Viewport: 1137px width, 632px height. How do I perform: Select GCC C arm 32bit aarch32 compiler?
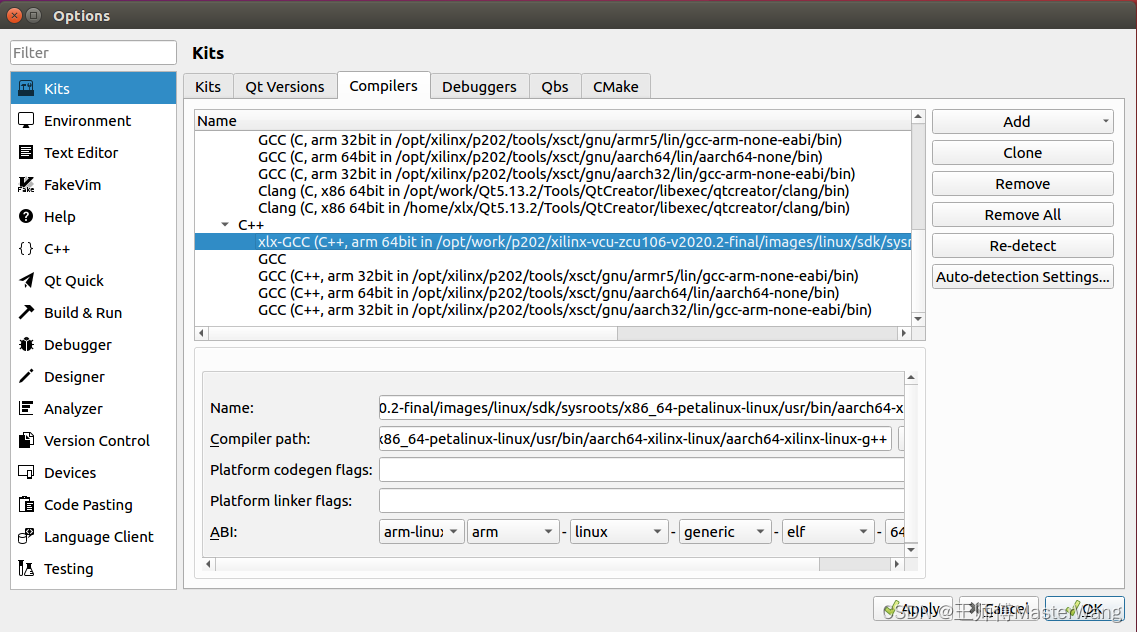point(556,174)
